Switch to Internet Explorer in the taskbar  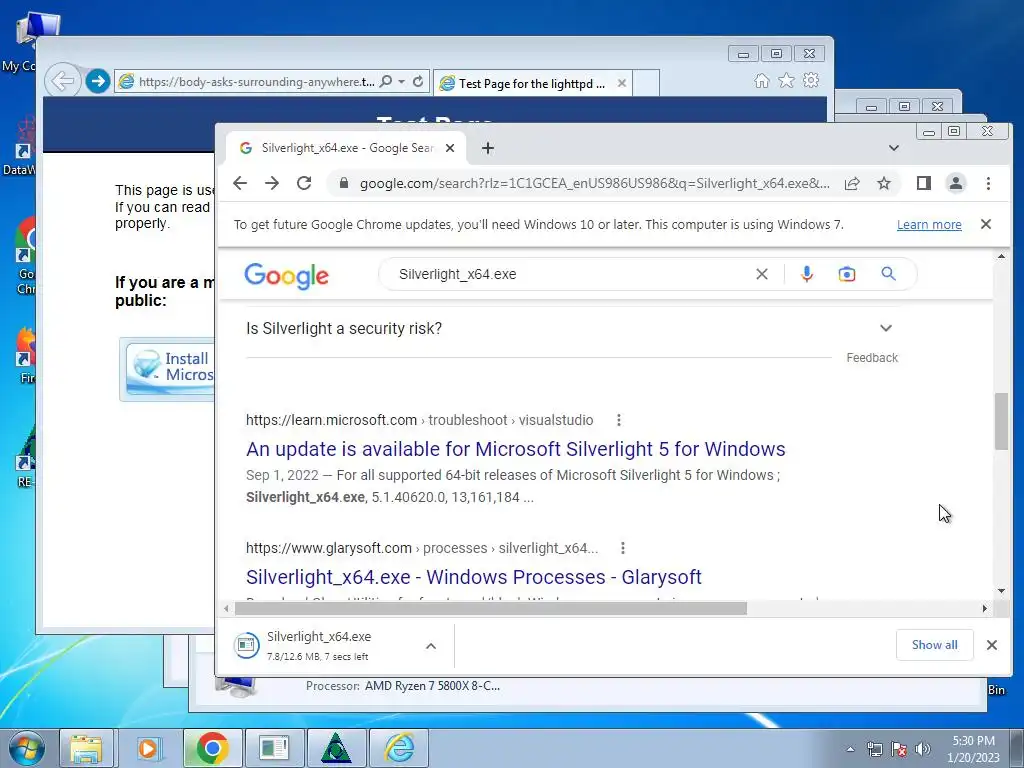pyautogui.click(x=399, y=748)
